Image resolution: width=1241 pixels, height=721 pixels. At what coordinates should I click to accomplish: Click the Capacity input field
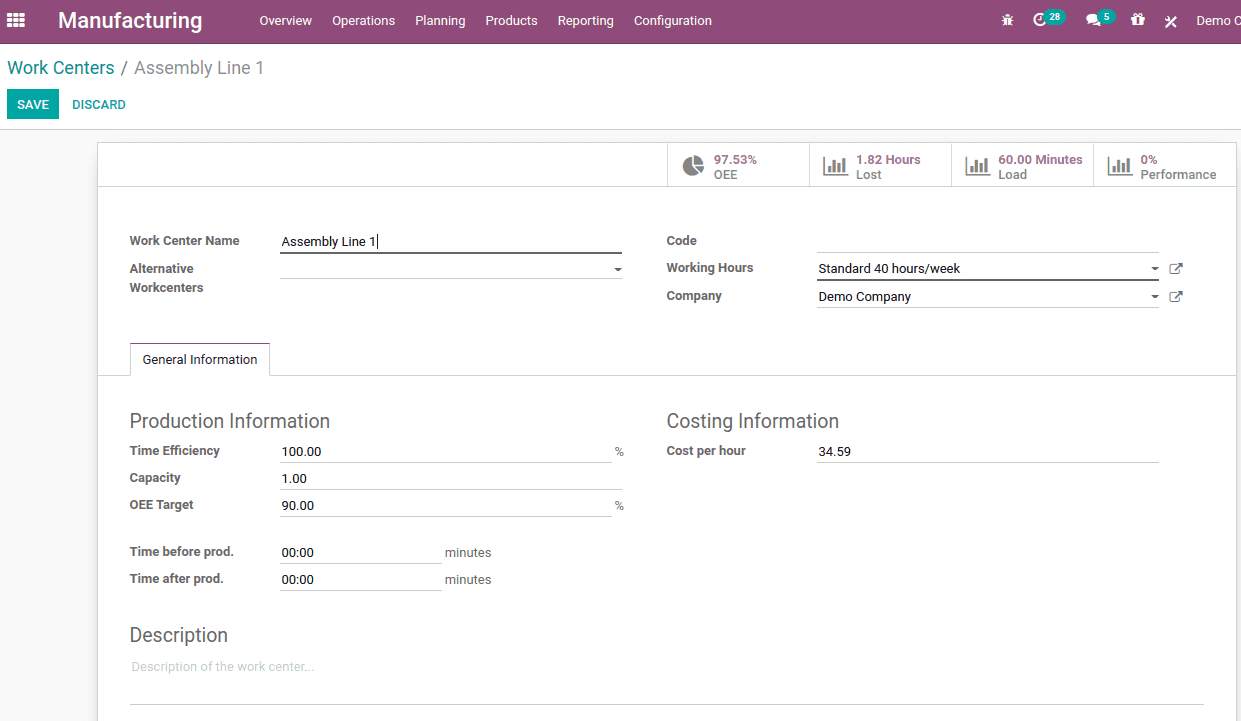451,479
